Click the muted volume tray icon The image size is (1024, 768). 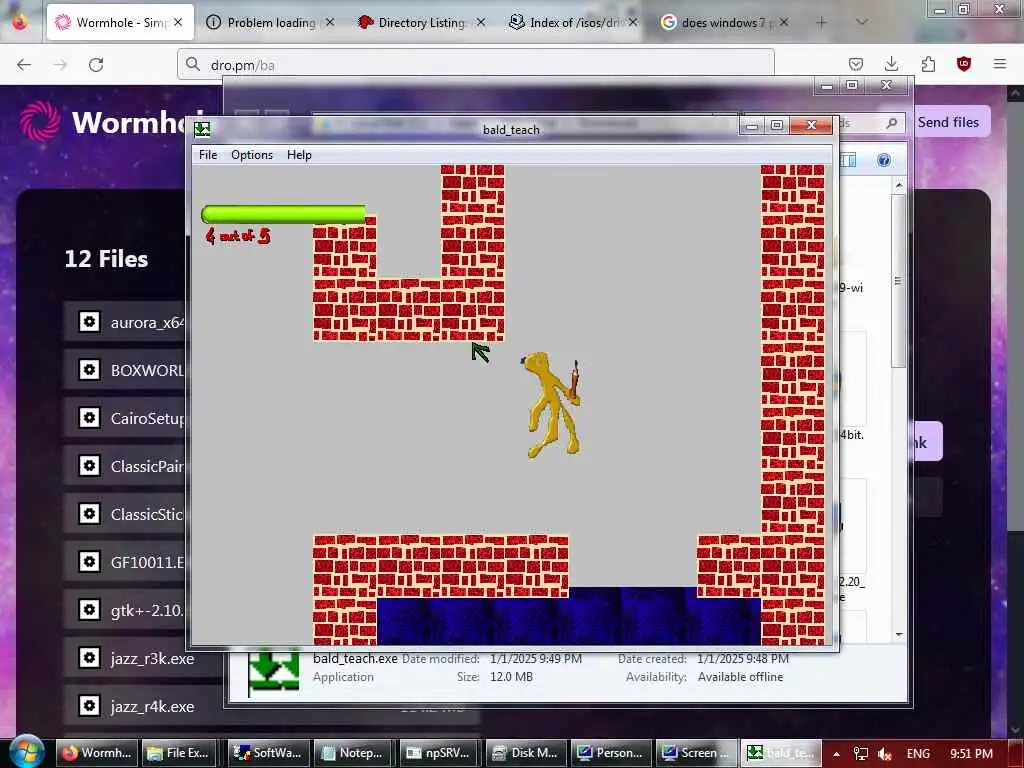point(885,754)
